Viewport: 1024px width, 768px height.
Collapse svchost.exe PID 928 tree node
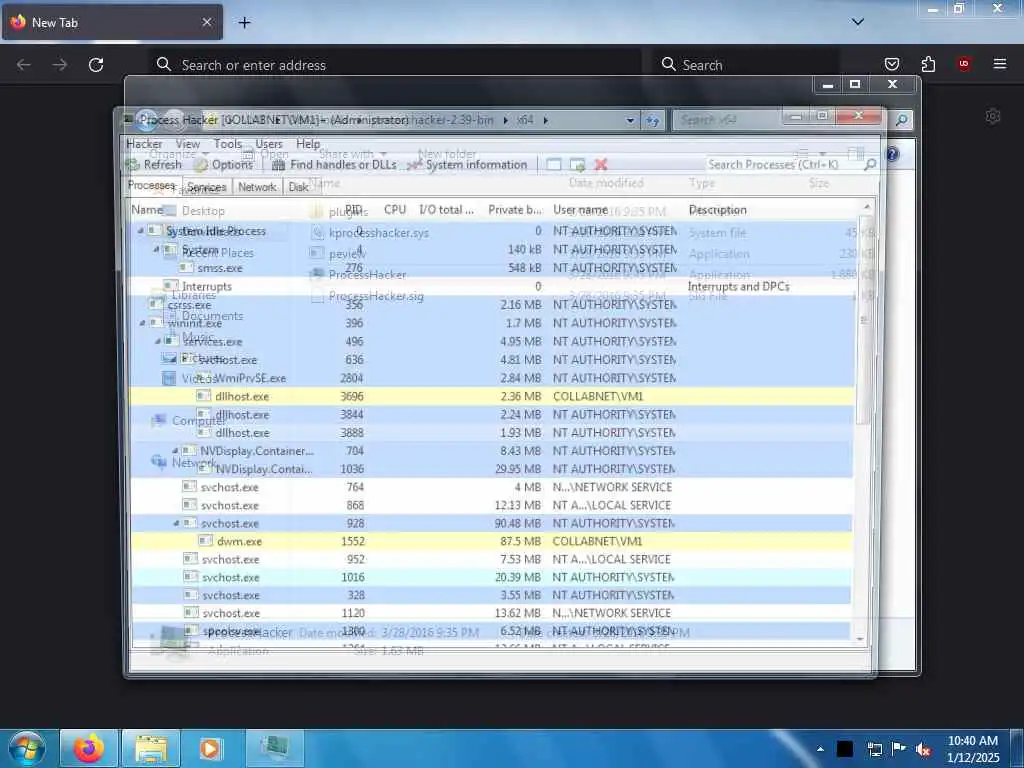(x=176, y=523)
